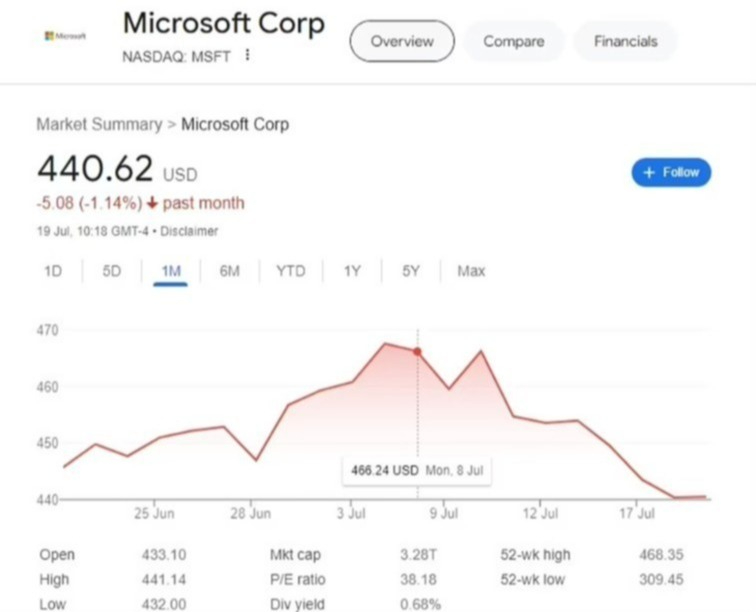Select the Overview tab
Screen dimensions: 756x612
coord(402,41)
